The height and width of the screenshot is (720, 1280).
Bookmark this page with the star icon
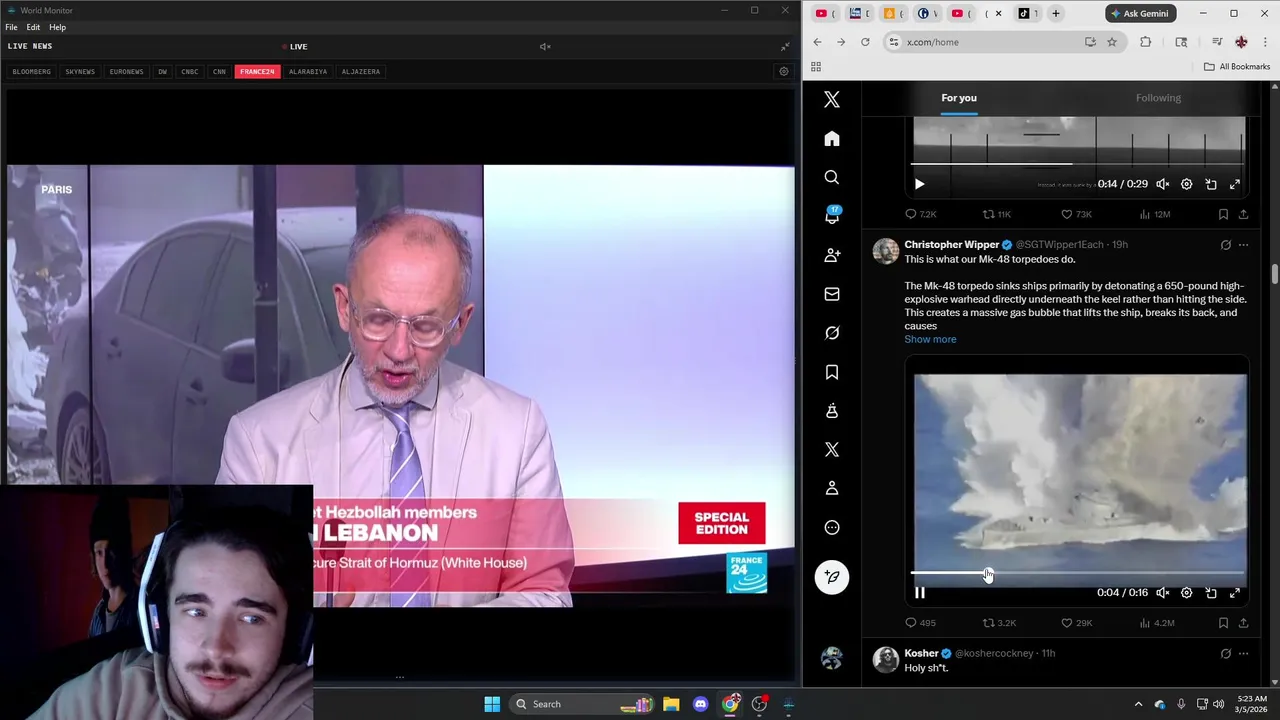1111,42
